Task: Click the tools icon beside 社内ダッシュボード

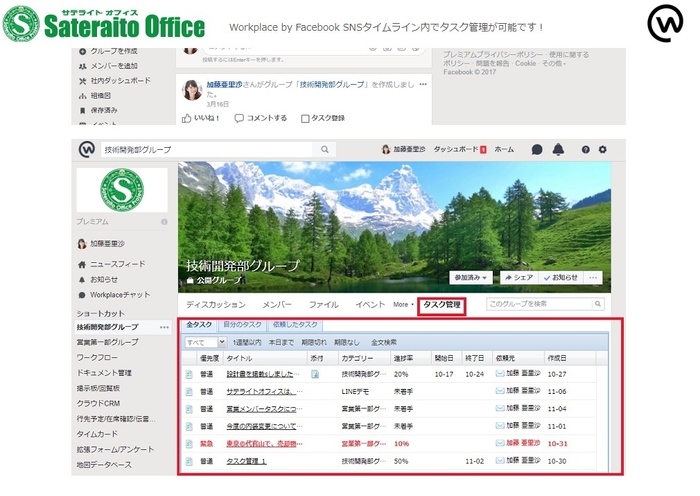Action: tap(82, 81)
